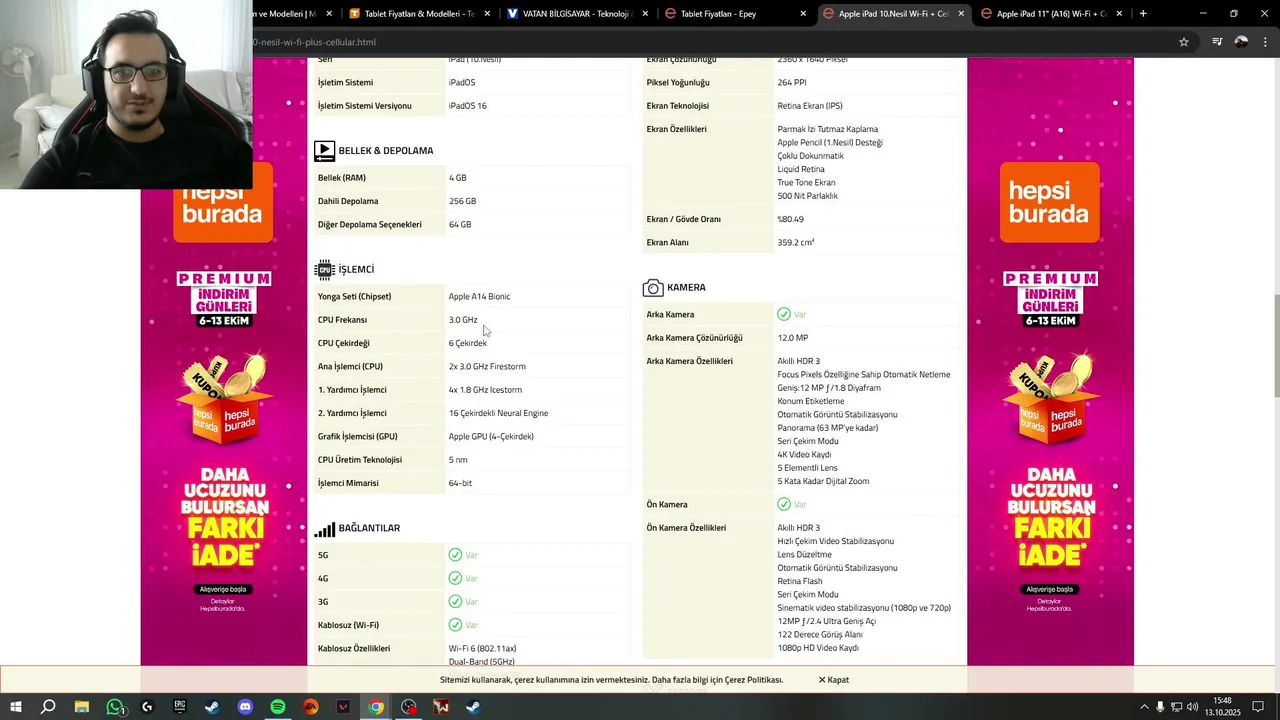The height and width of the screenshot is (720, 1280).
Task: Click the Apple A14 Bionic chipset value
Action: tap(479, 297)
